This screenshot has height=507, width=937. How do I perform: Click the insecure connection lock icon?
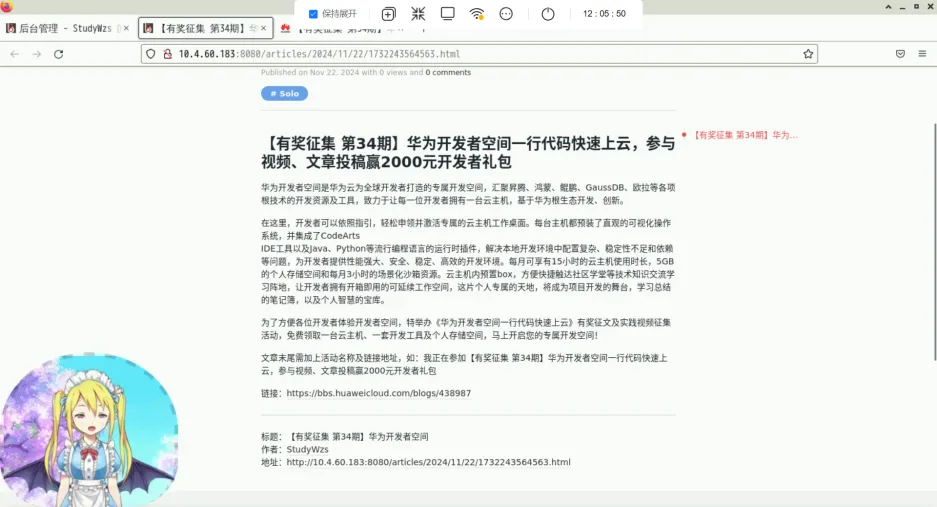pos(168,54)
